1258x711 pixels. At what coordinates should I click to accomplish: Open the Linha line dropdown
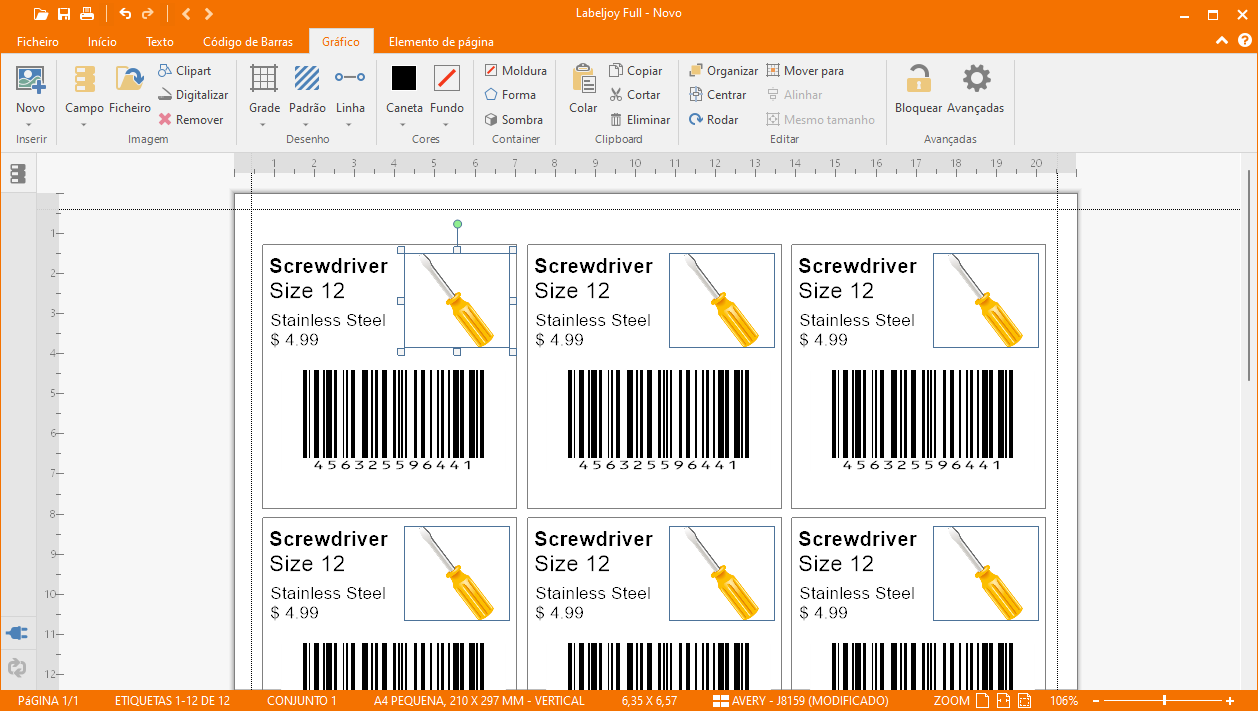click(350, 96)
